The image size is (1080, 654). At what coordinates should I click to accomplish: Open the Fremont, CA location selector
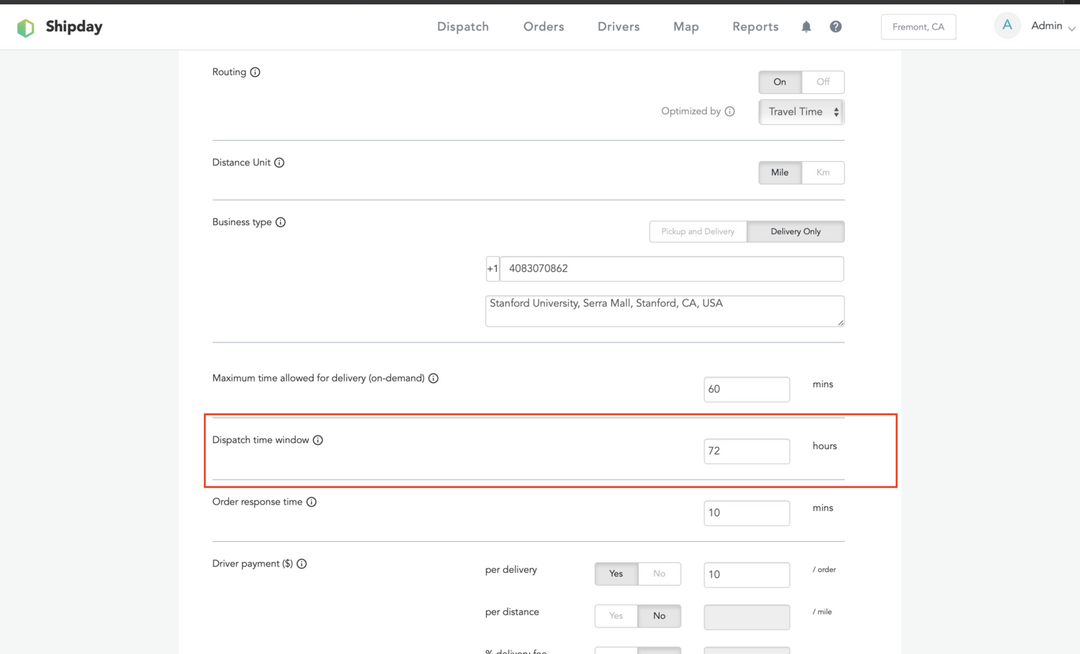point(918,27)
